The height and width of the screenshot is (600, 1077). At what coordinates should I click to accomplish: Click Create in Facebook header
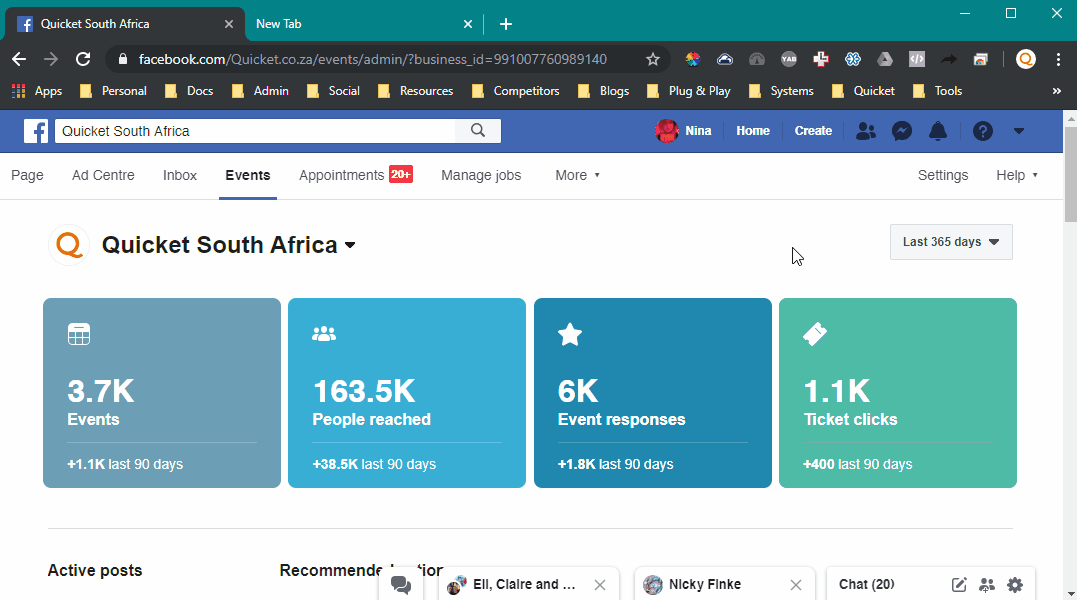(x=813, y=130)
